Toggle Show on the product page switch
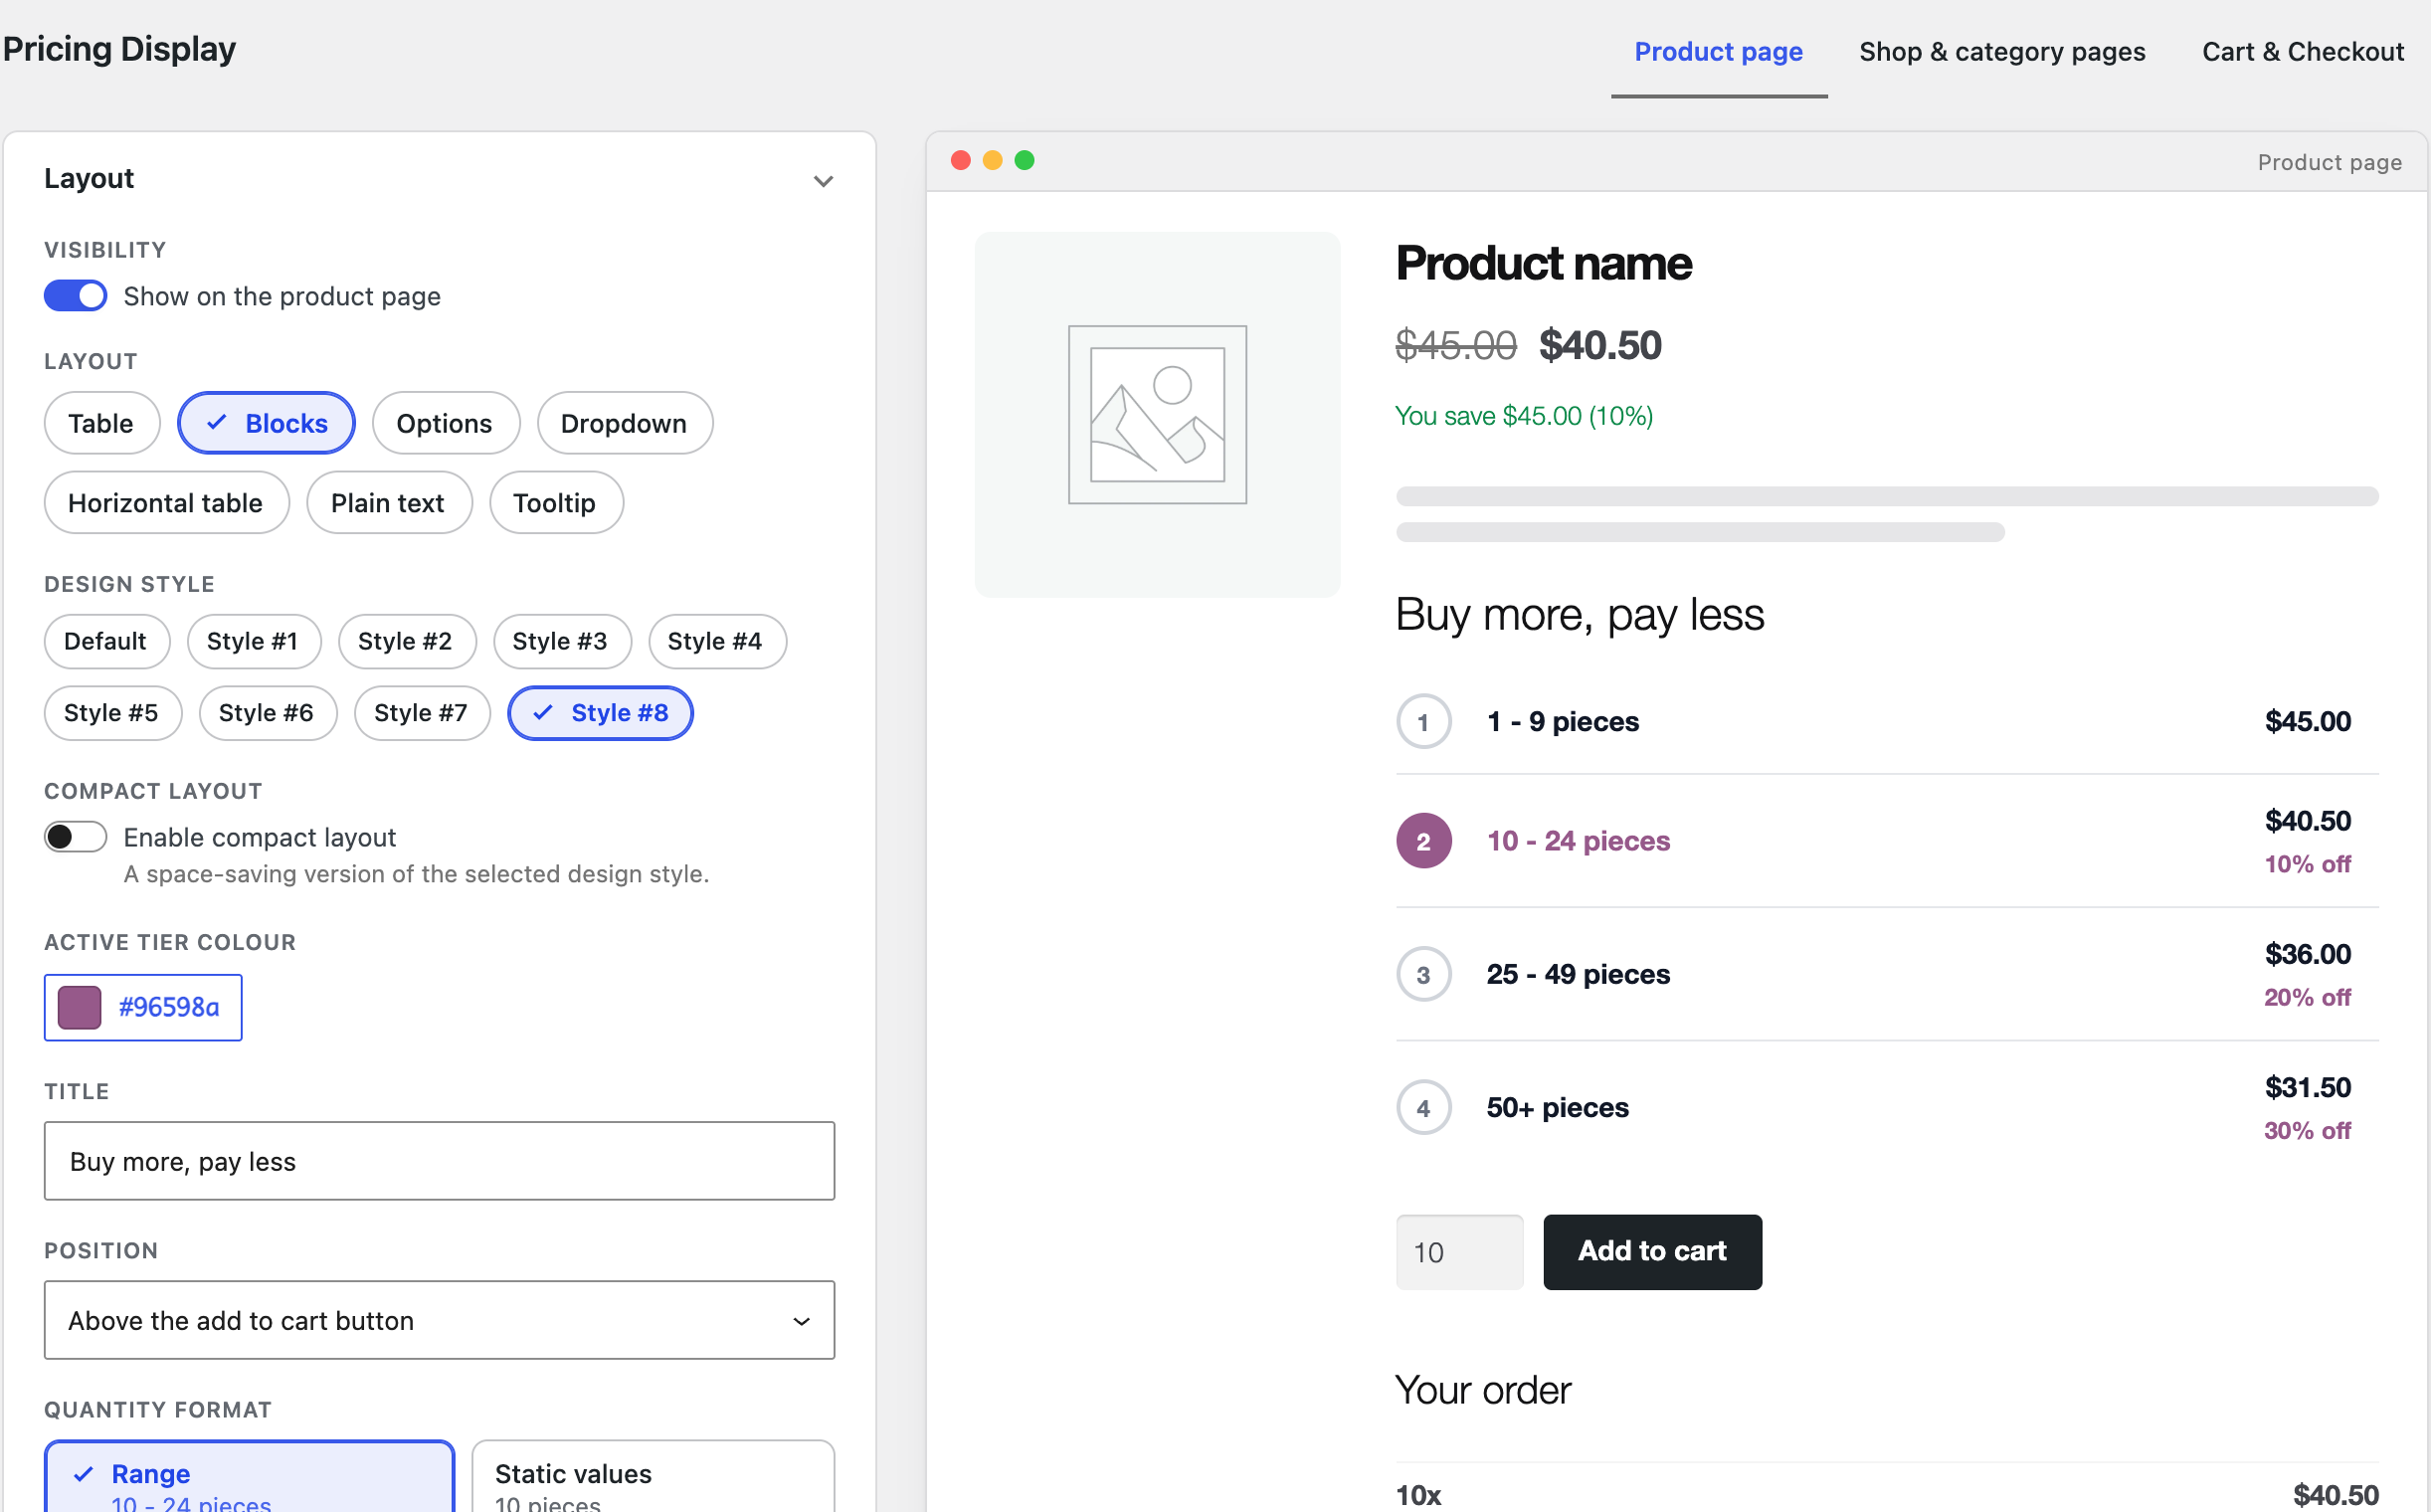The width and height of the screenshot is (2431, 1512). (75, 296)
